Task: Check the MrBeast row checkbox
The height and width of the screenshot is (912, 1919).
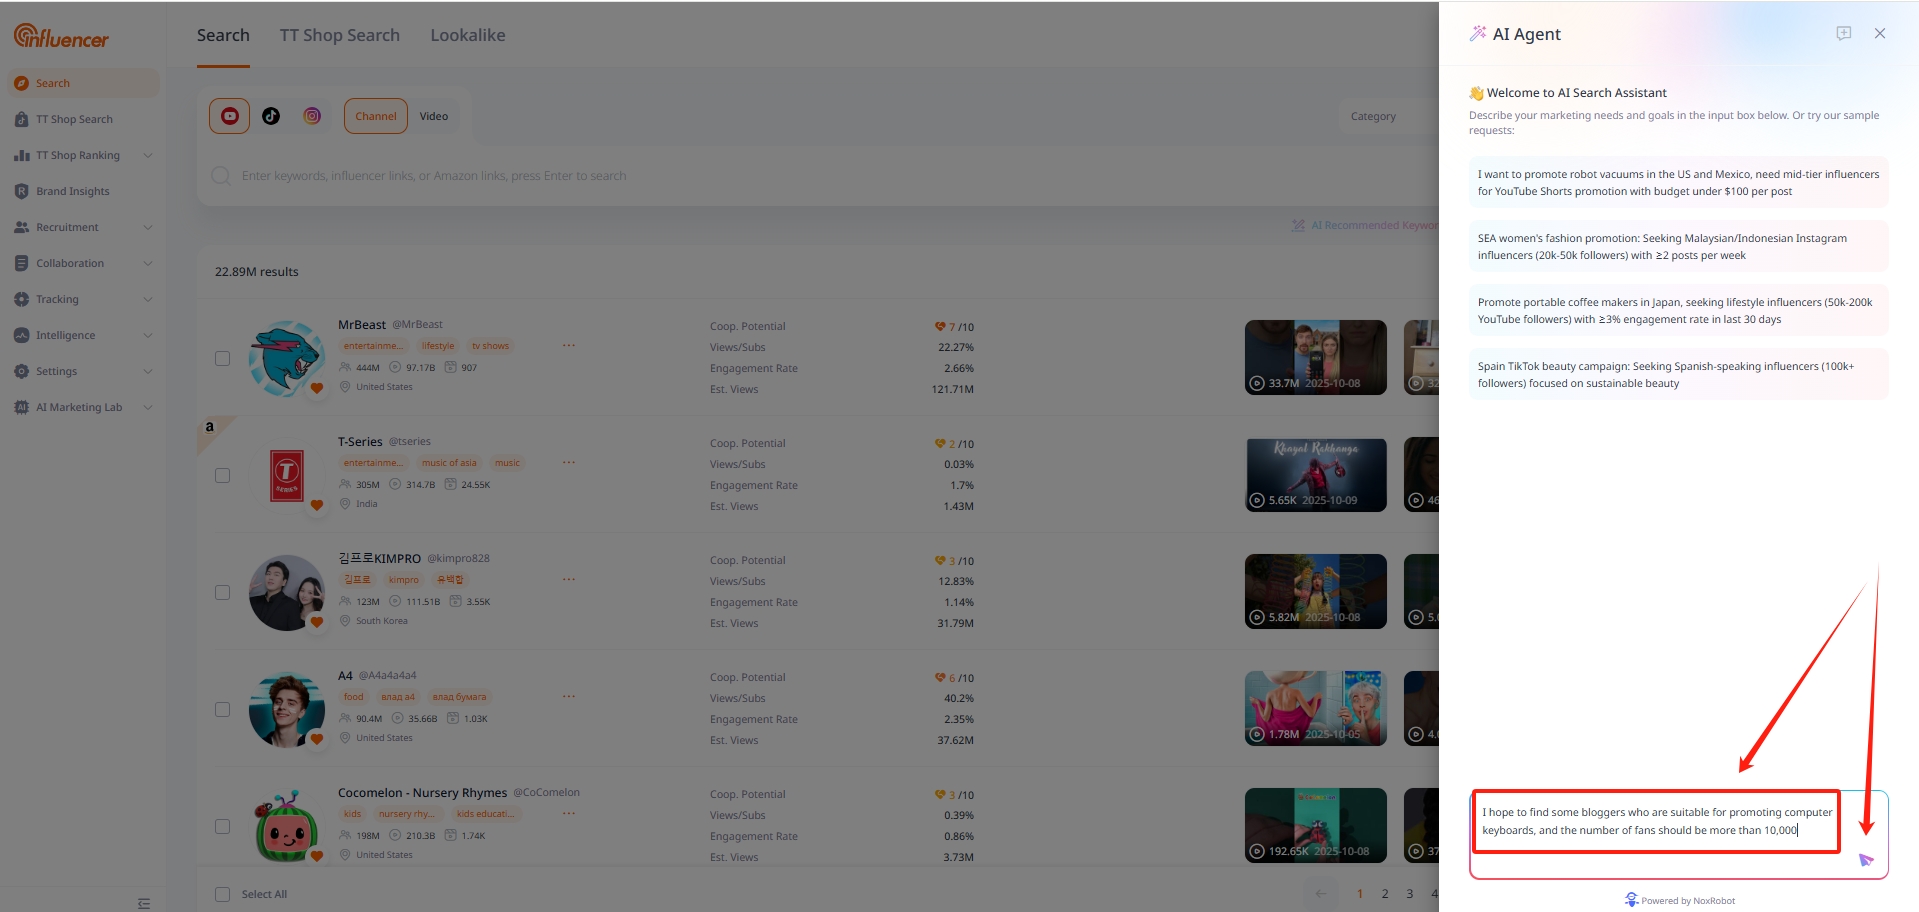Action: coord(222,359)
